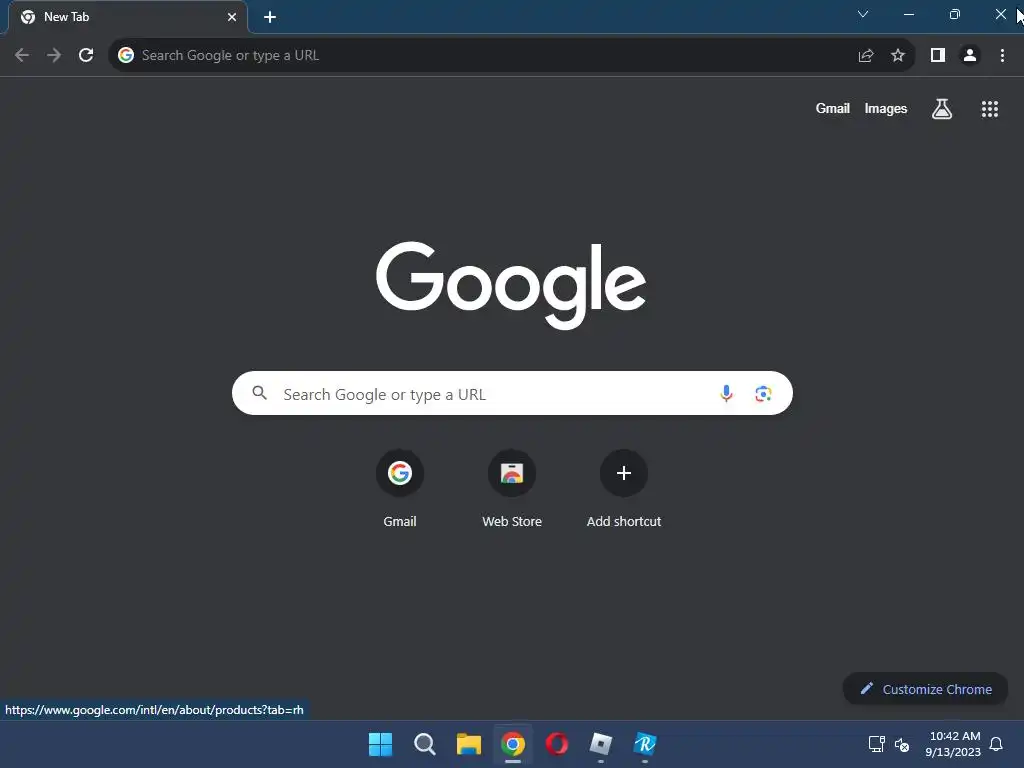Viewport: 1024px width, 768px height.
Task: Open the Chrome three-dot menu
Action: (1002, 56)
